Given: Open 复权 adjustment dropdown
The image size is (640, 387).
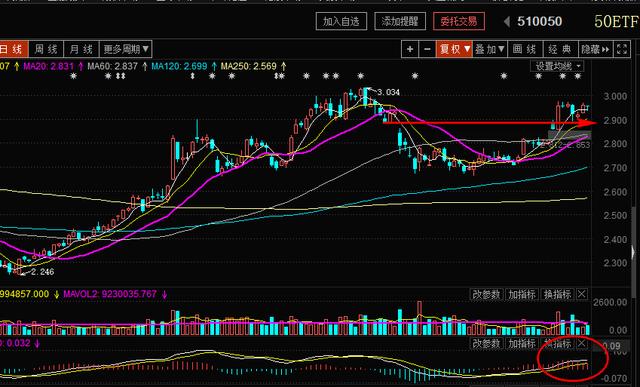Looking at the screenshot, I should coord(454,49).
